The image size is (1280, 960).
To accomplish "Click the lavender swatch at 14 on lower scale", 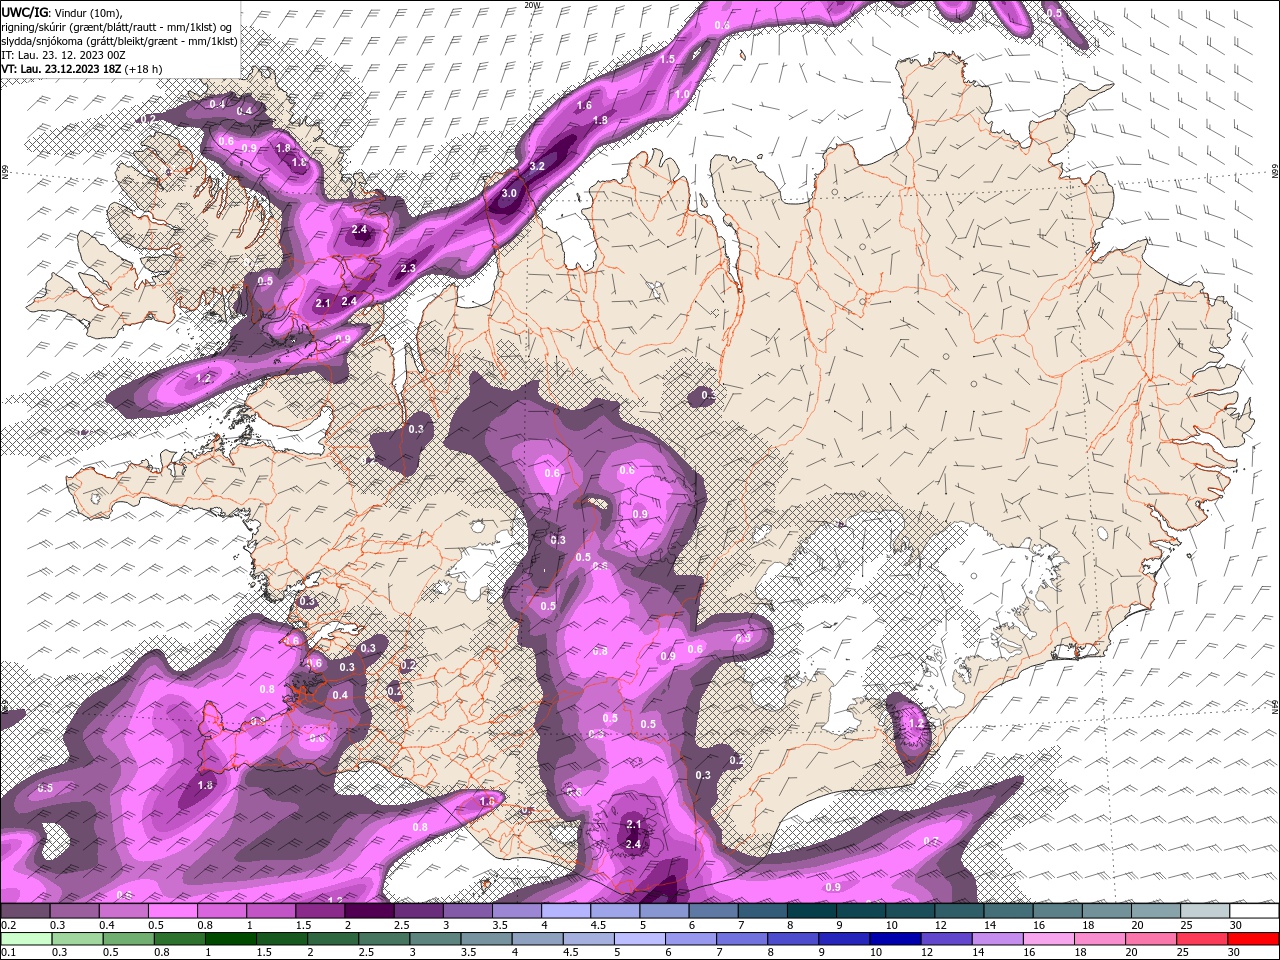I will tap(998, 939).
